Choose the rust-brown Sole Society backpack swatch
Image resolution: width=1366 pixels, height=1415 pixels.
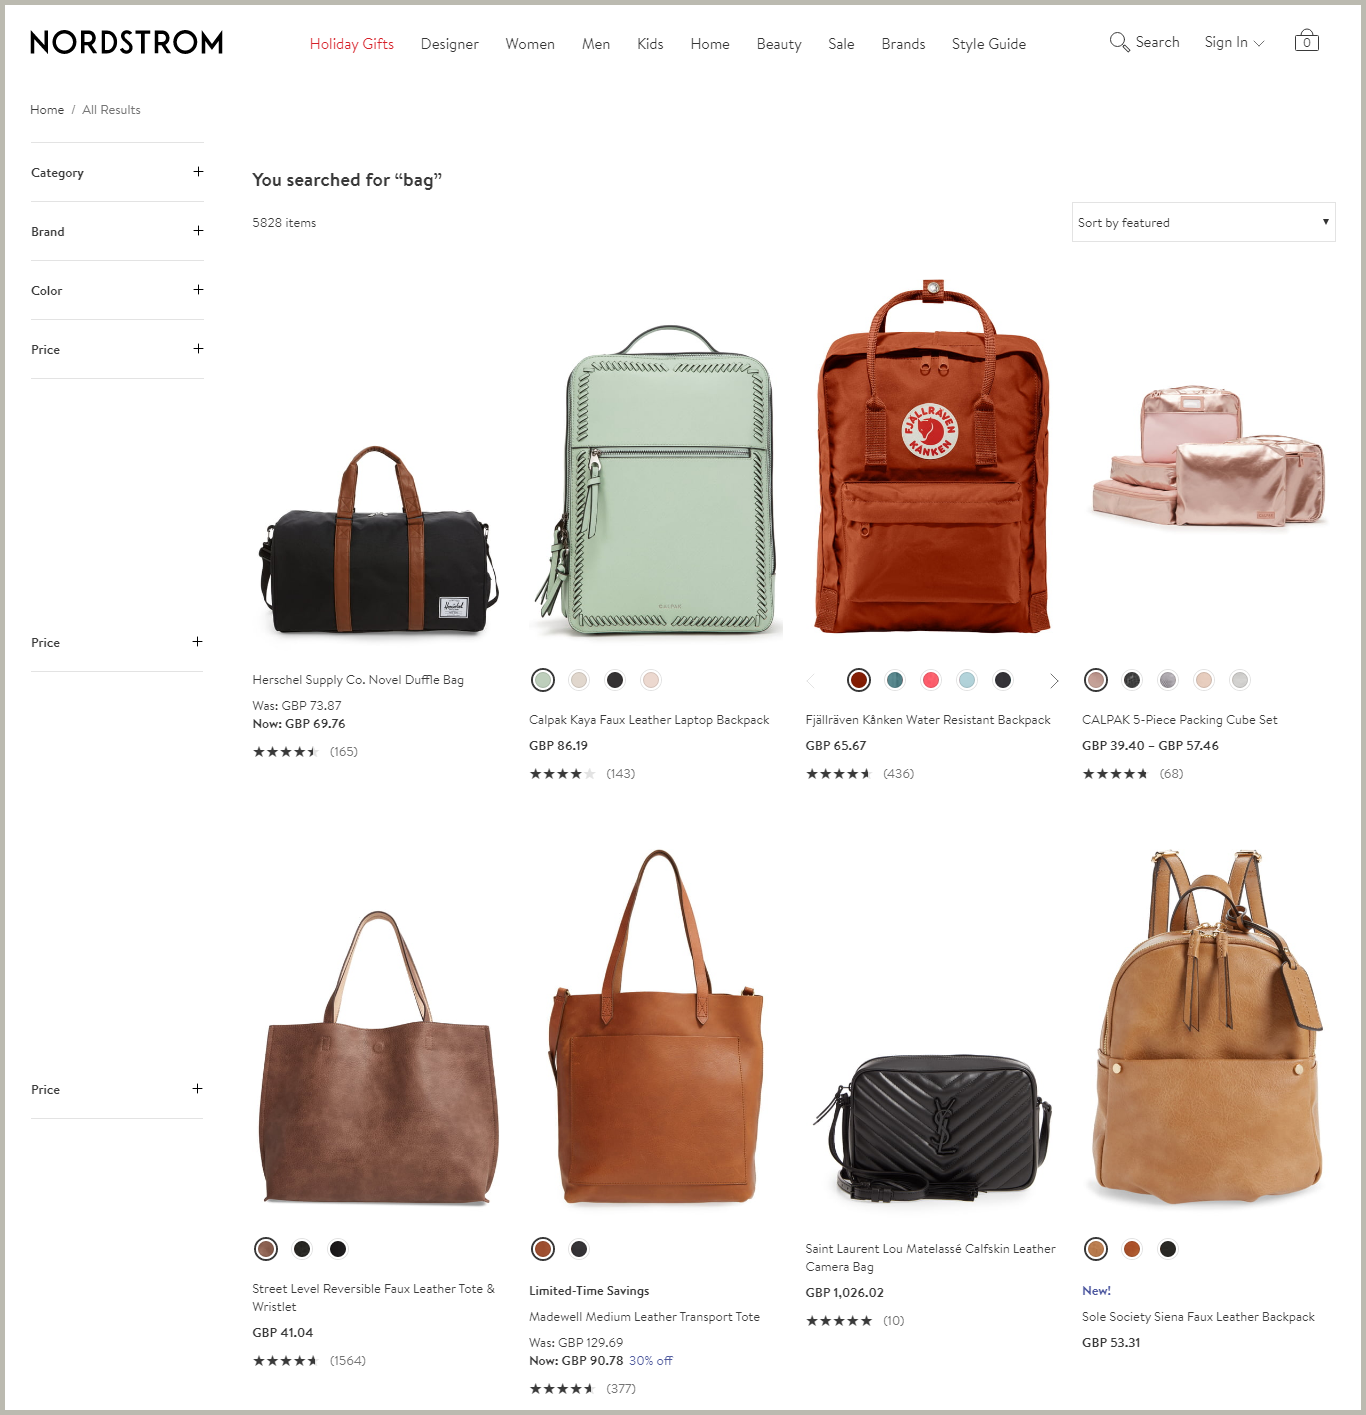[x=1132, y=1249]
